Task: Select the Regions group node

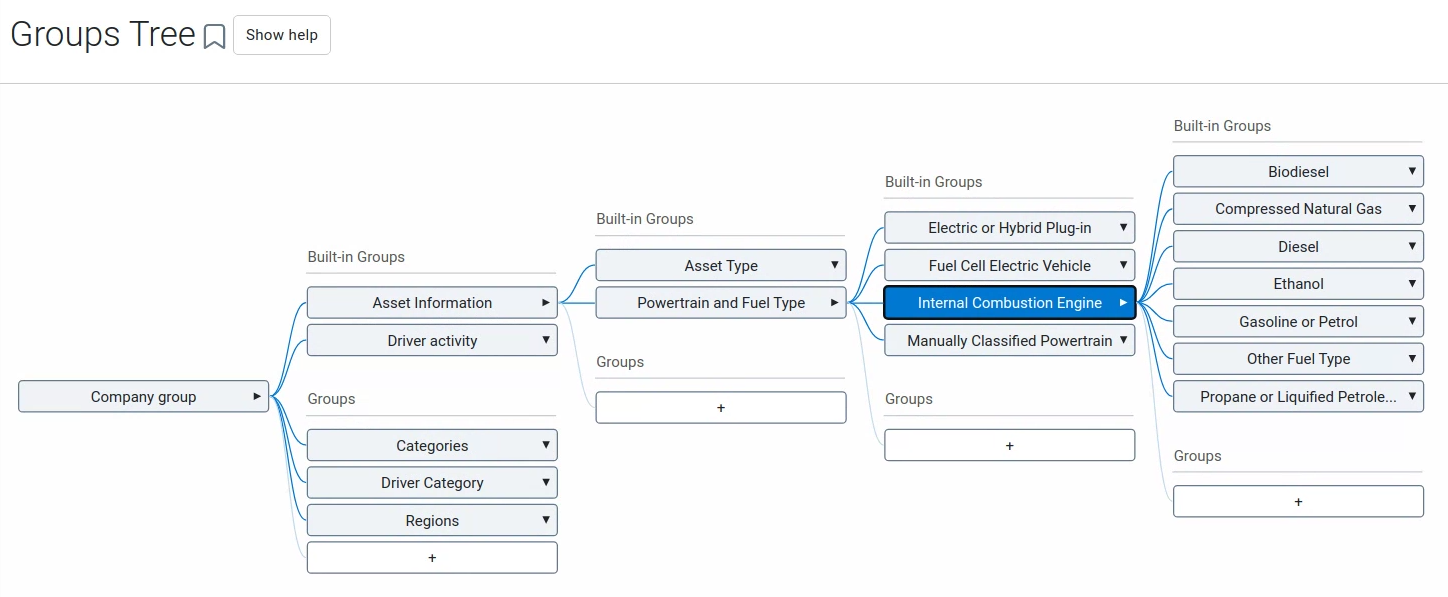Action: click(431, 521)
